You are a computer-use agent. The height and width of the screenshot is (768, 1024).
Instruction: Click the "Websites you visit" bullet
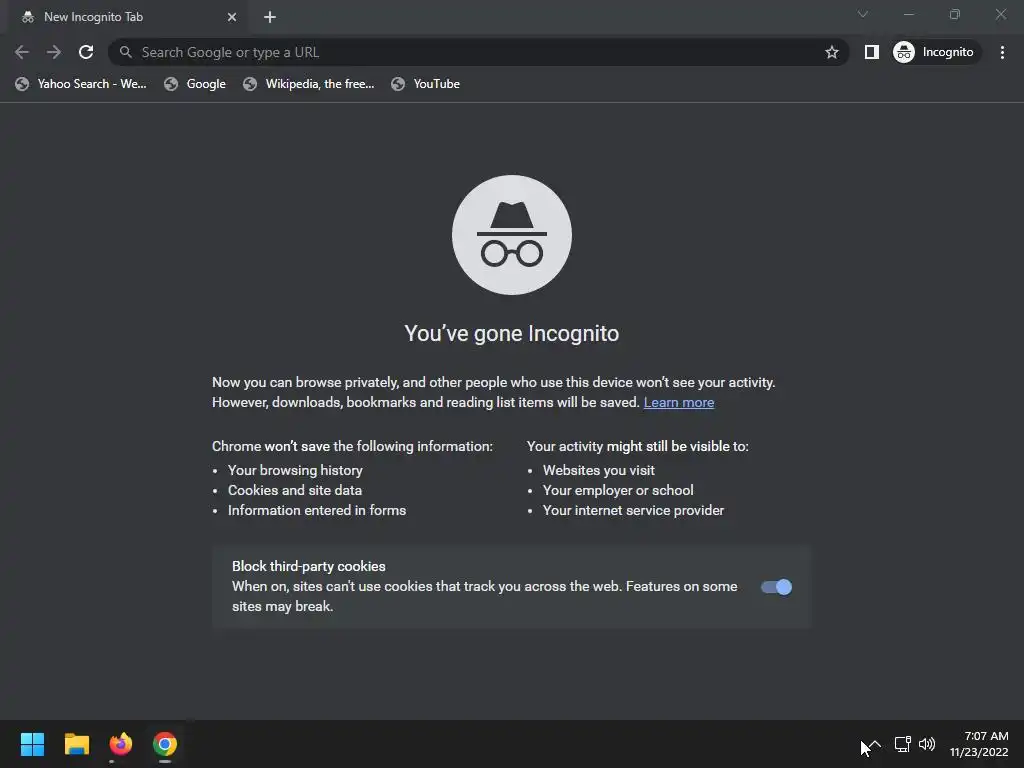tap(598, 470)
